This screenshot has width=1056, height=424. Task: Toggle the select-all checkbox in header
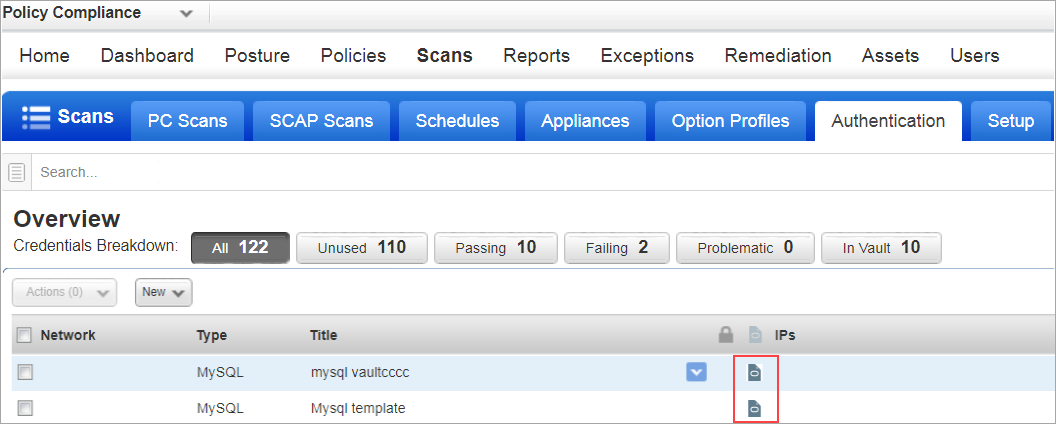coord(25,336)
